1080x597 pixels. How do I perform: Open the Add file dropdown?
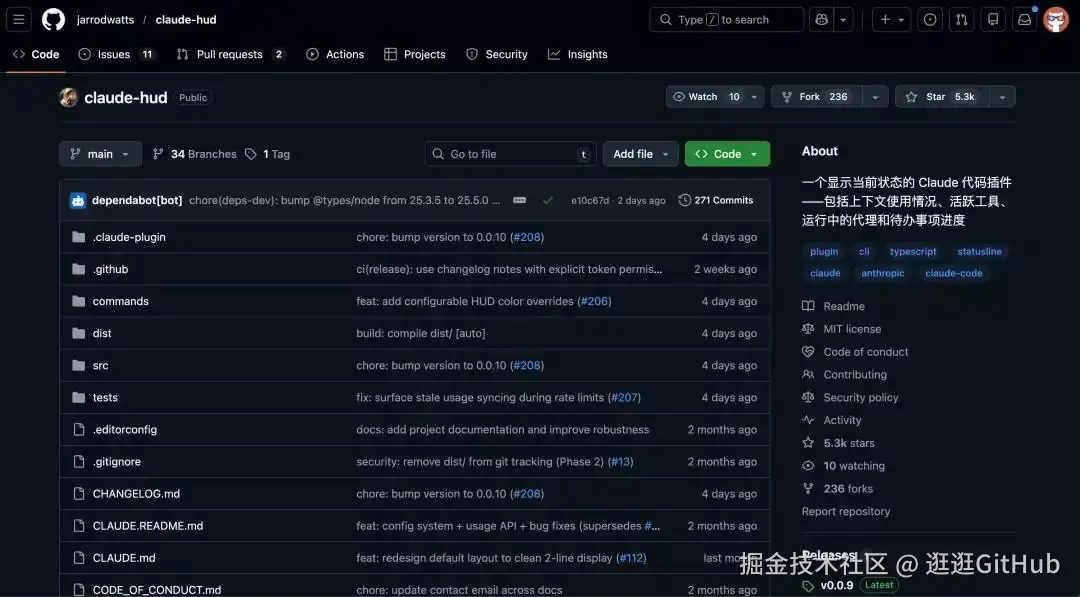[641, 154]
